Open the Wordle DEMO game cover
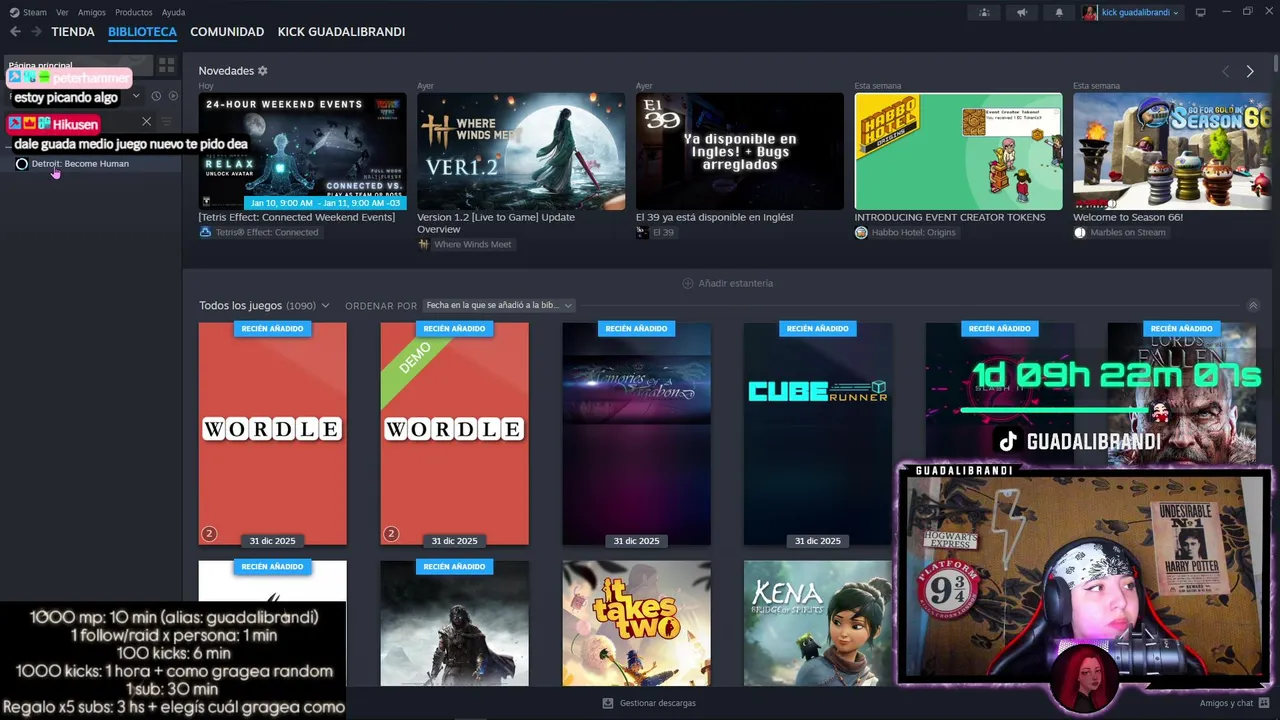The height and width of the screenshot is (720, 1280). (454, 434)
